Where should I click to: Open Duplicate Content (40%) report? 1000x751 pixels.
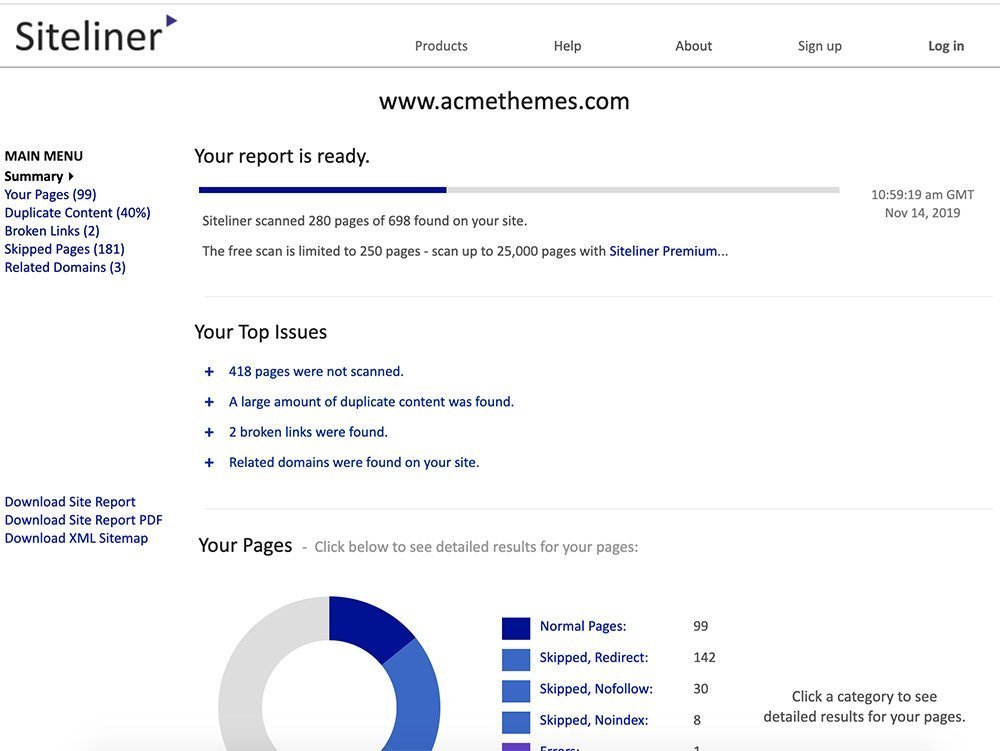[x=77, y=212]
